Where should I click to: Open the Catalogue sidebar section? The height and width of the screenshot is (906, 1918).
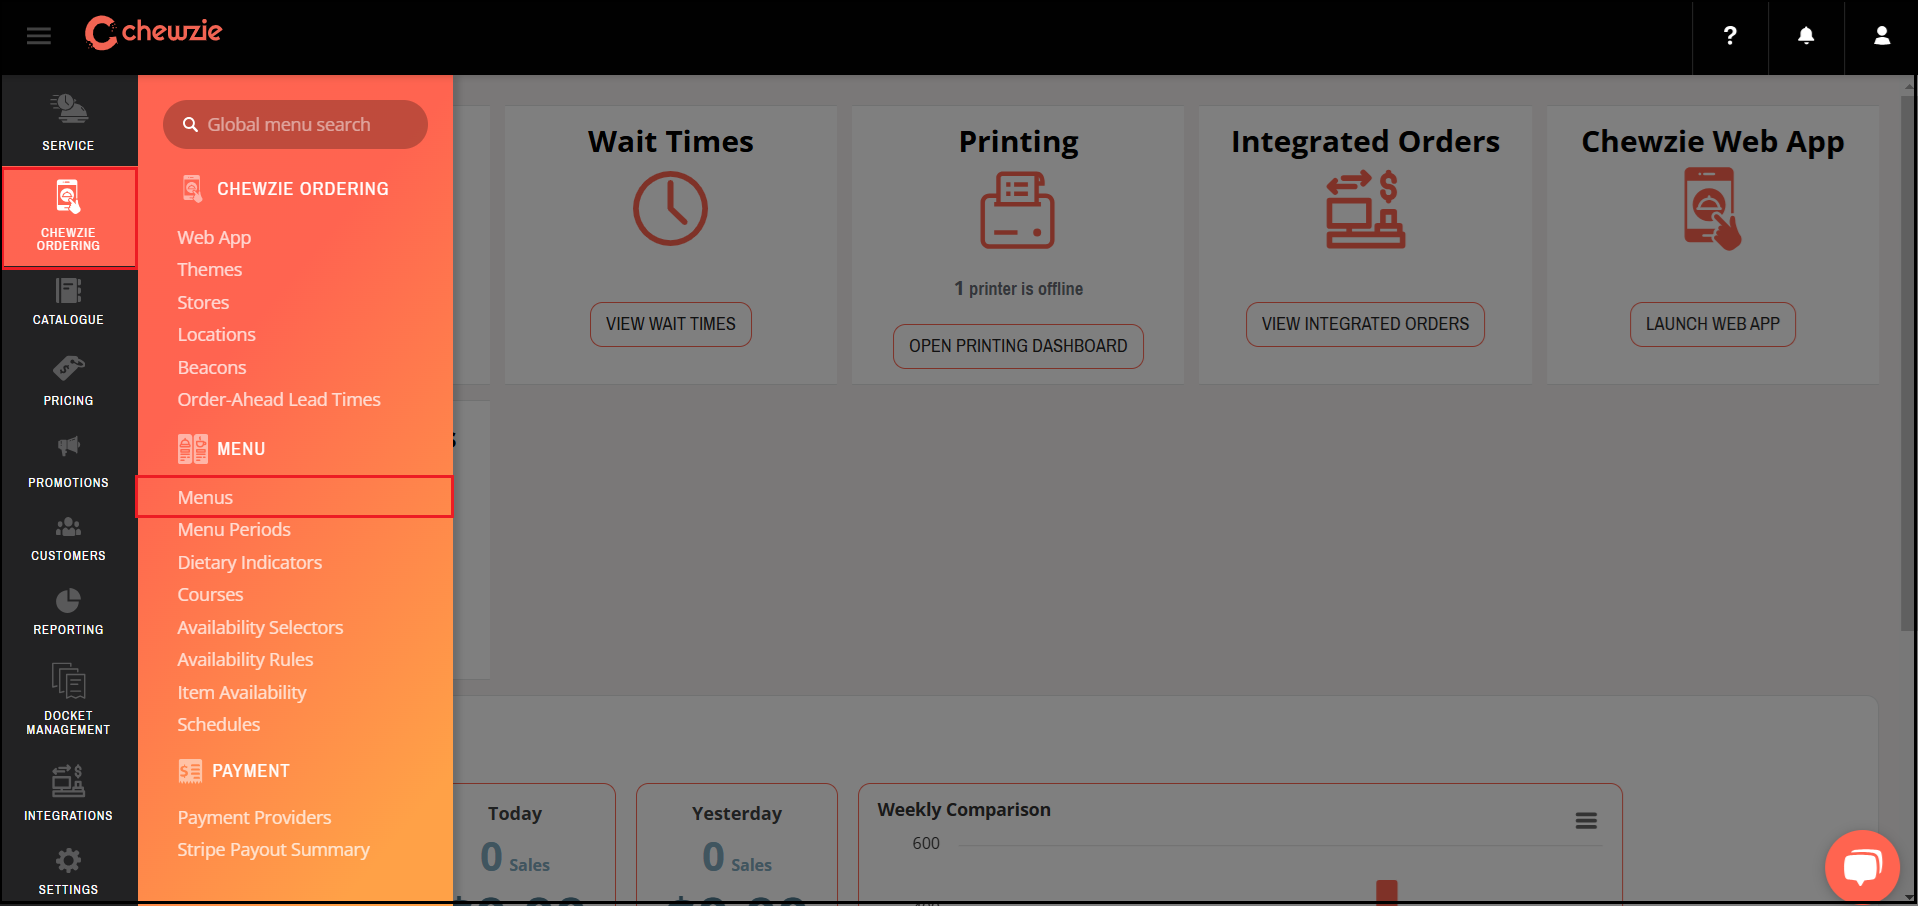(x=68, y=303)
